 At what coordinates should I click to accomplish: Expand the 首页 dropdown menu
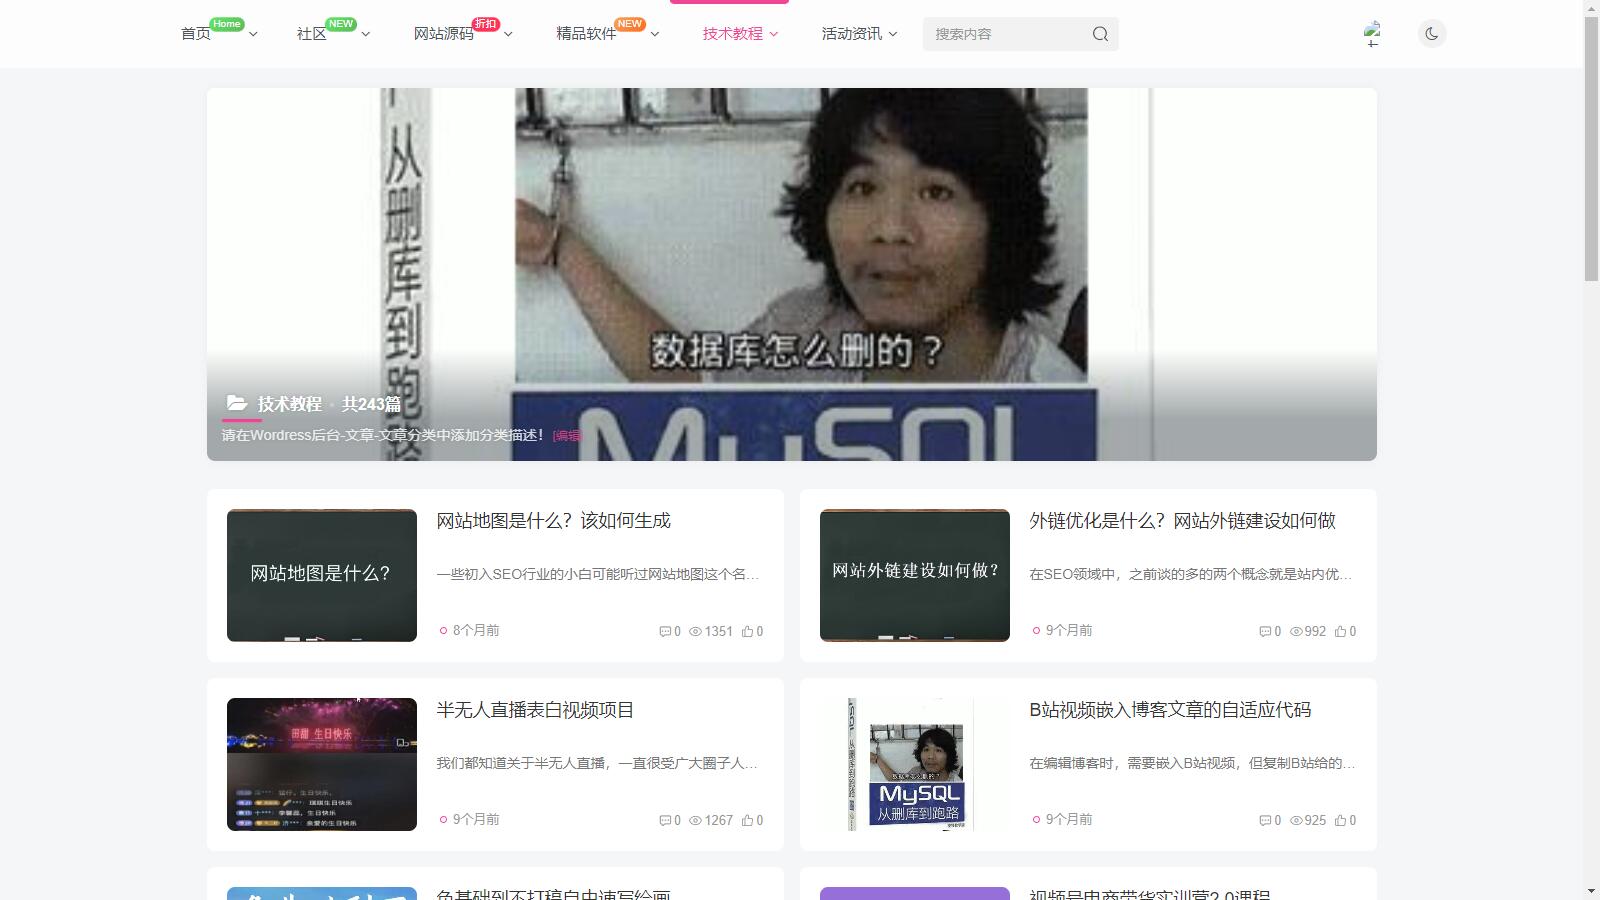(253, 34)
